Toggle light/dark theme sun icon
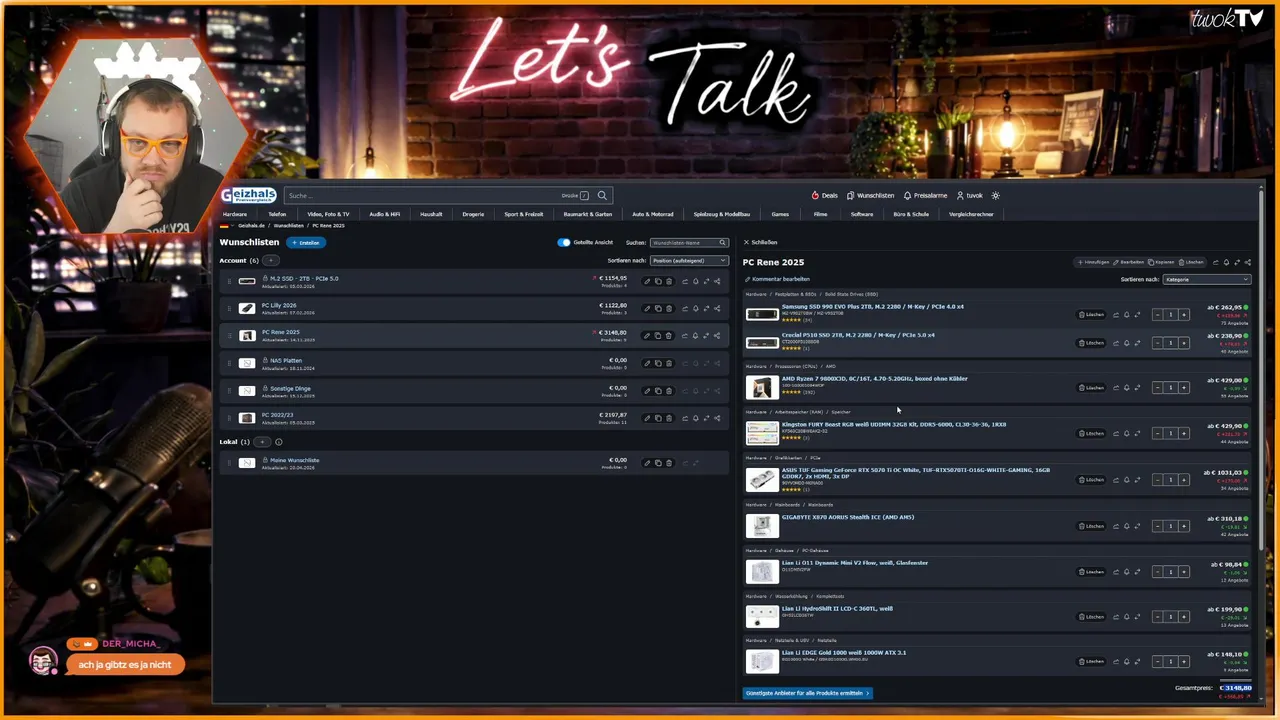The image size is (1280, 720). 995,196
